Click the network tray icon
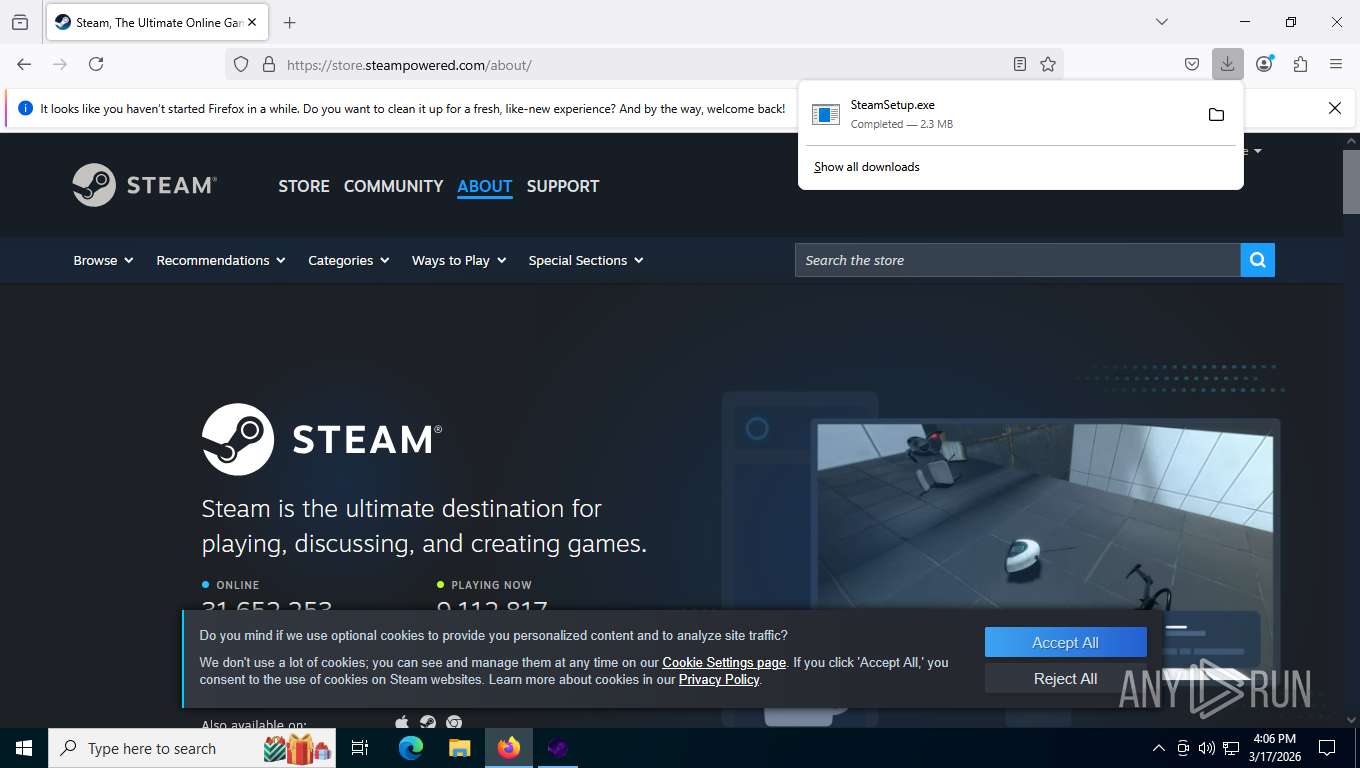The height and width of the screenshot is (768, 1360). (1231, 748)
